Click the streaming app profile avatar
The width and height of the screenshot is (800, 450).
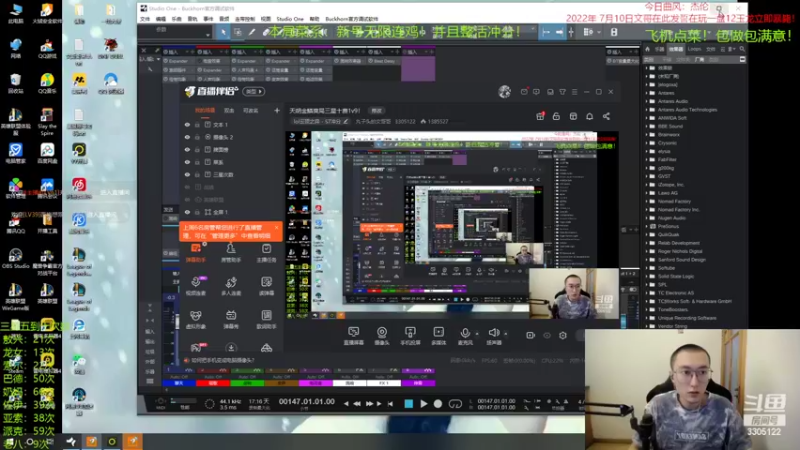(505, 92)
